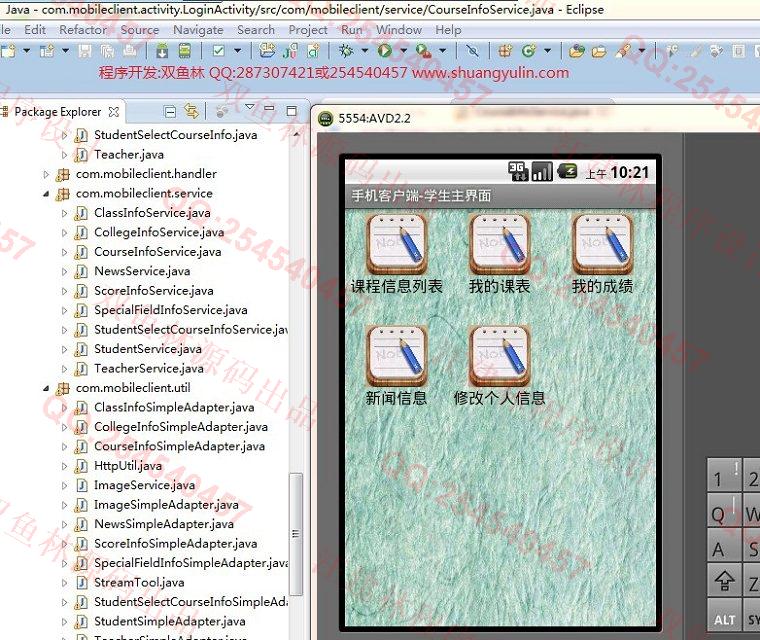Screen dimensions: 760x640
Task: Open the Run menu
Action: pyautogui.click(x=351, y=30)
